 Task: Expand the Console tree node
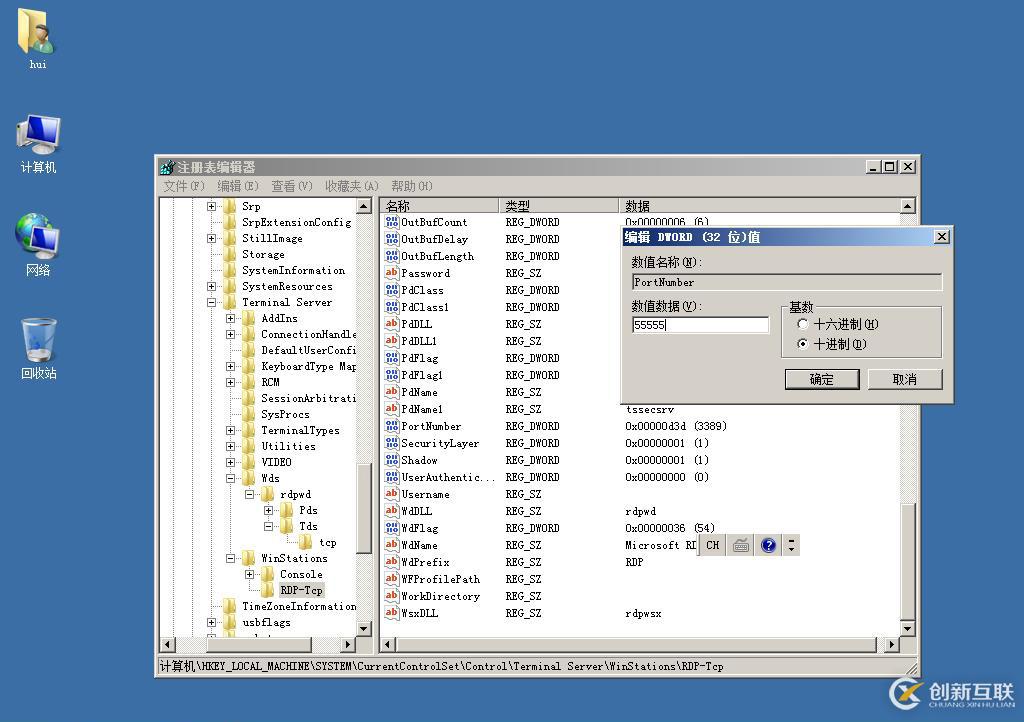(x=250, y=574)
